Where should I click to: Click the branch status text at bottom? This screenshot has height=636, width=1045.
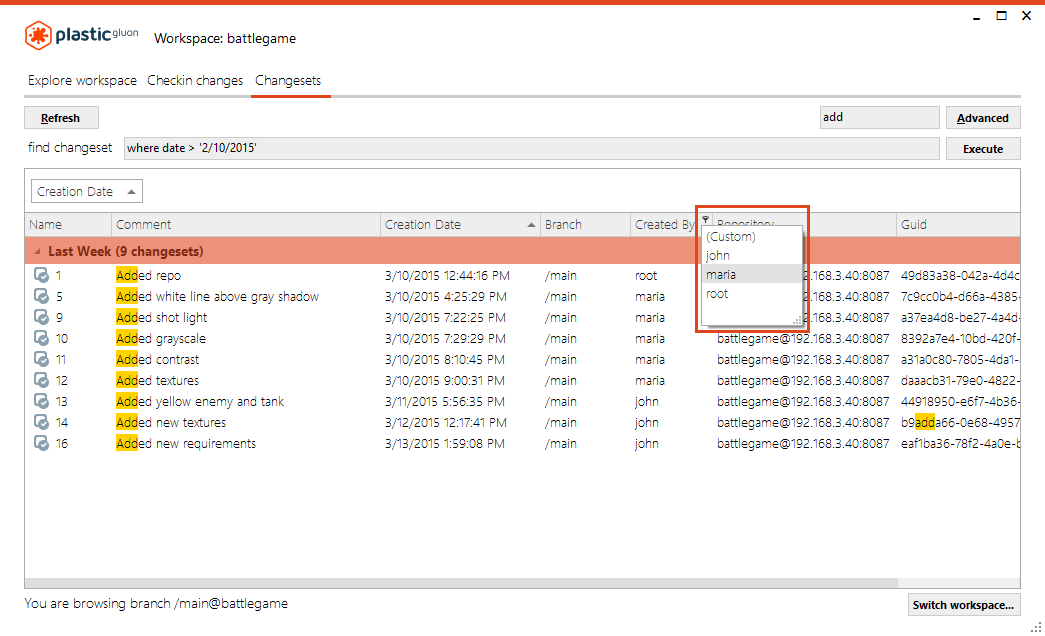click(156, 603)
